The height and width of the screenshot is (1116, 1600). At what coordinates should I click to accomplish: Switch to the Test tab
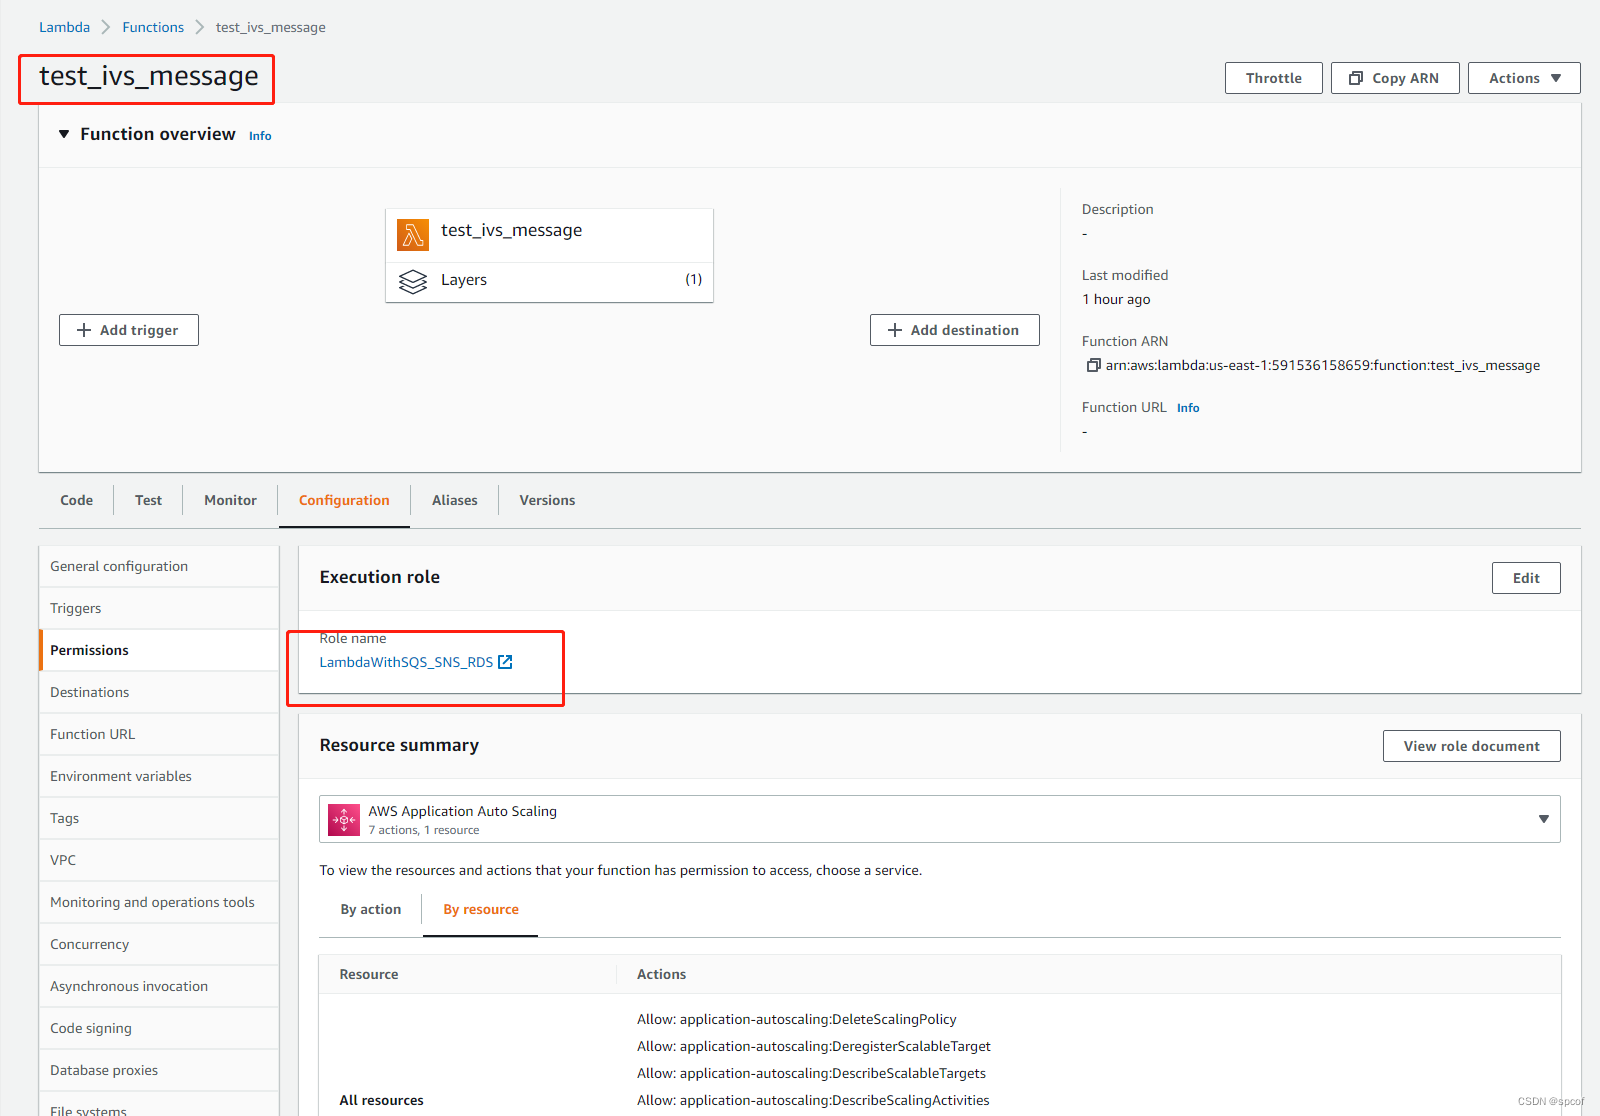(x=148, y=500)
